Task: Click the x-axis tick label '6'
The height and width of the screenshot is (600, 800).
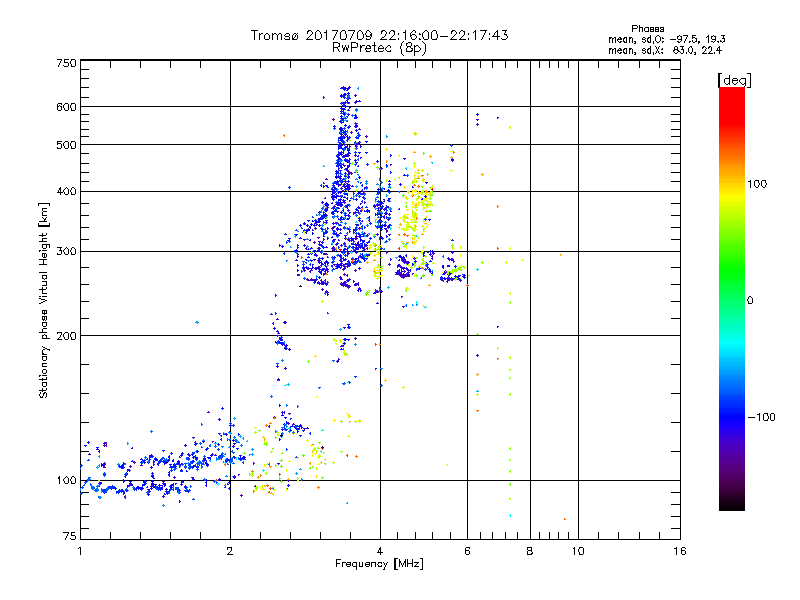Action: (467, 551)
